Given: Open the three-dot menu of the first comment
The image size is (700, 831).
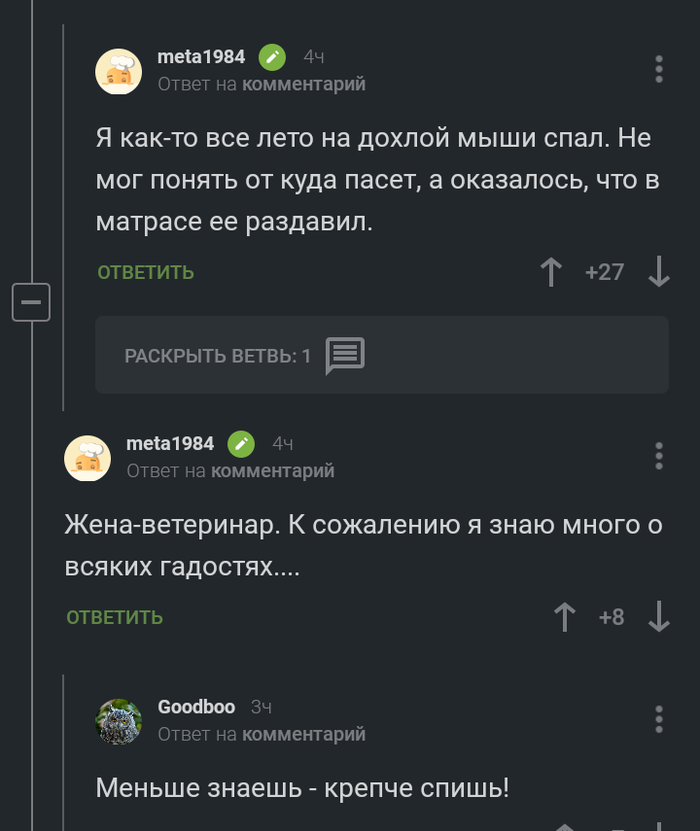Looking at the screenshot, I should [658, 70].
